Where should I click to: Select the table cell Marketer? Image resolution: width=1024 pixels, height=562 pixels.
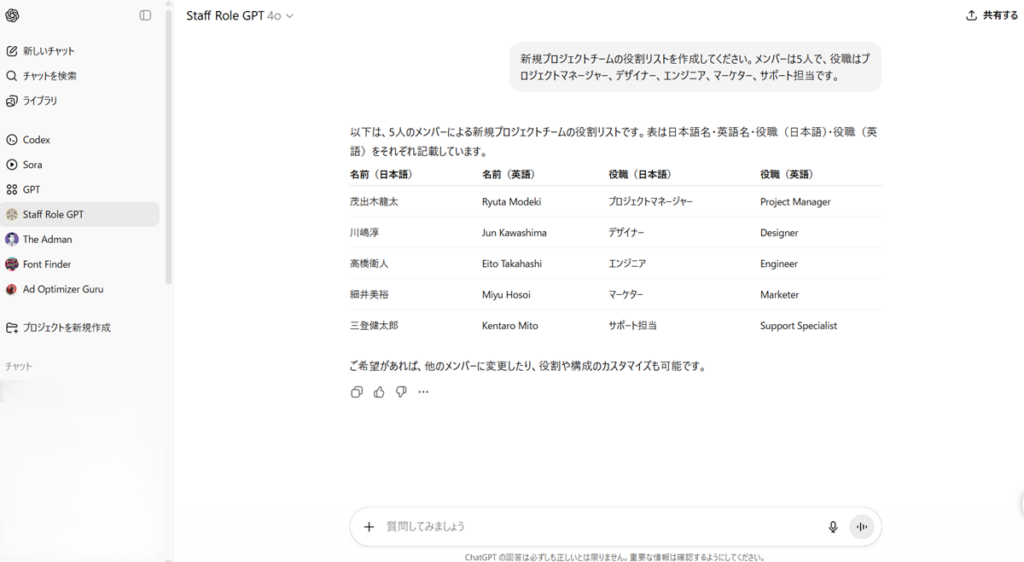(x=779, y=294)
